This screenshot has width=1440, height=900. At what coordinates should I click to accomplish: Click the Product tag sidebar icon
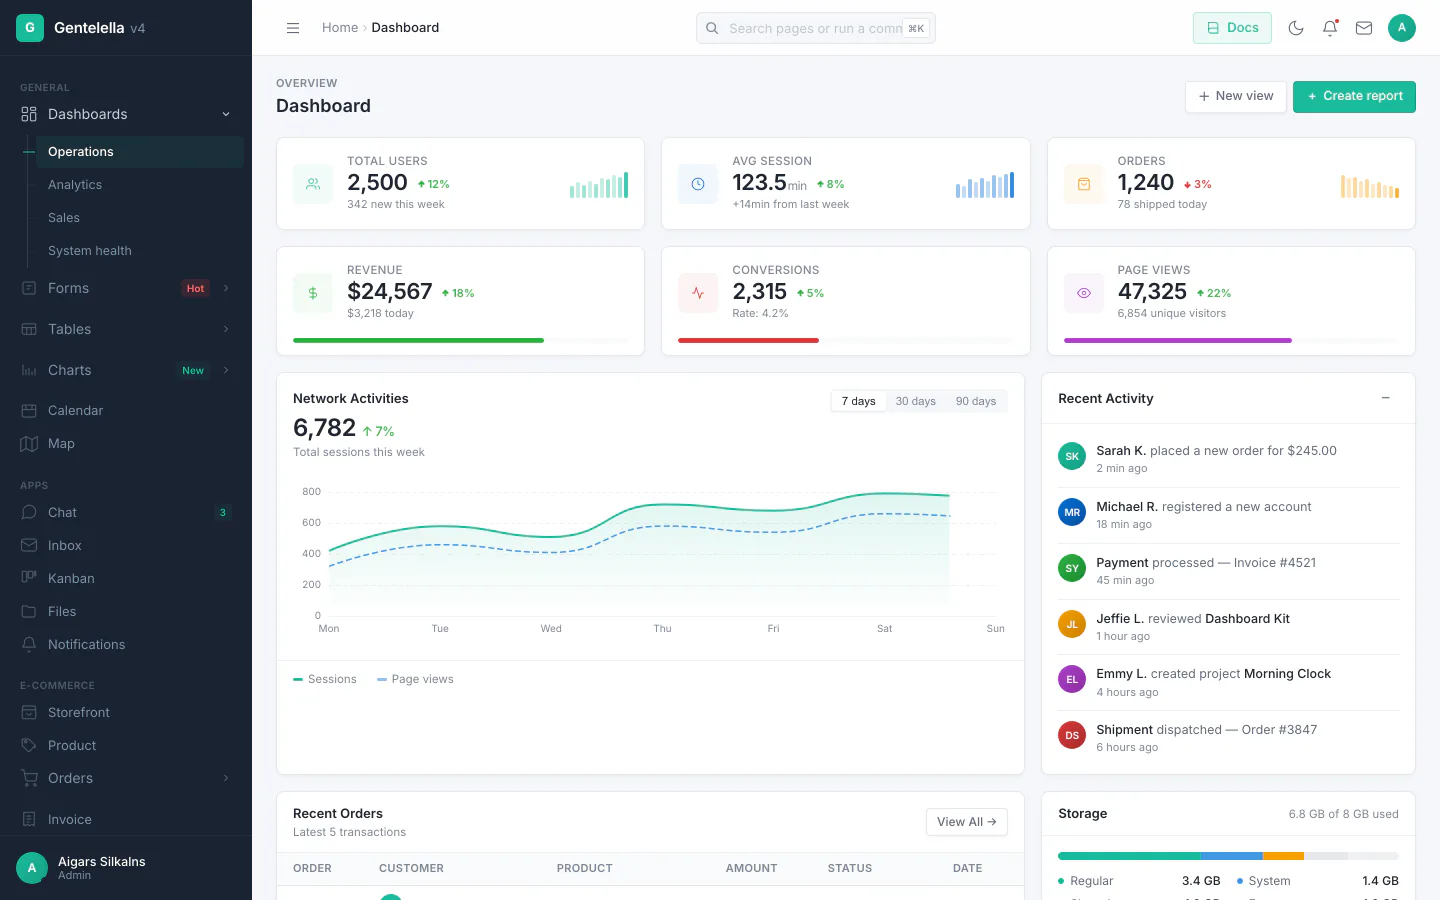click(29, 746)
